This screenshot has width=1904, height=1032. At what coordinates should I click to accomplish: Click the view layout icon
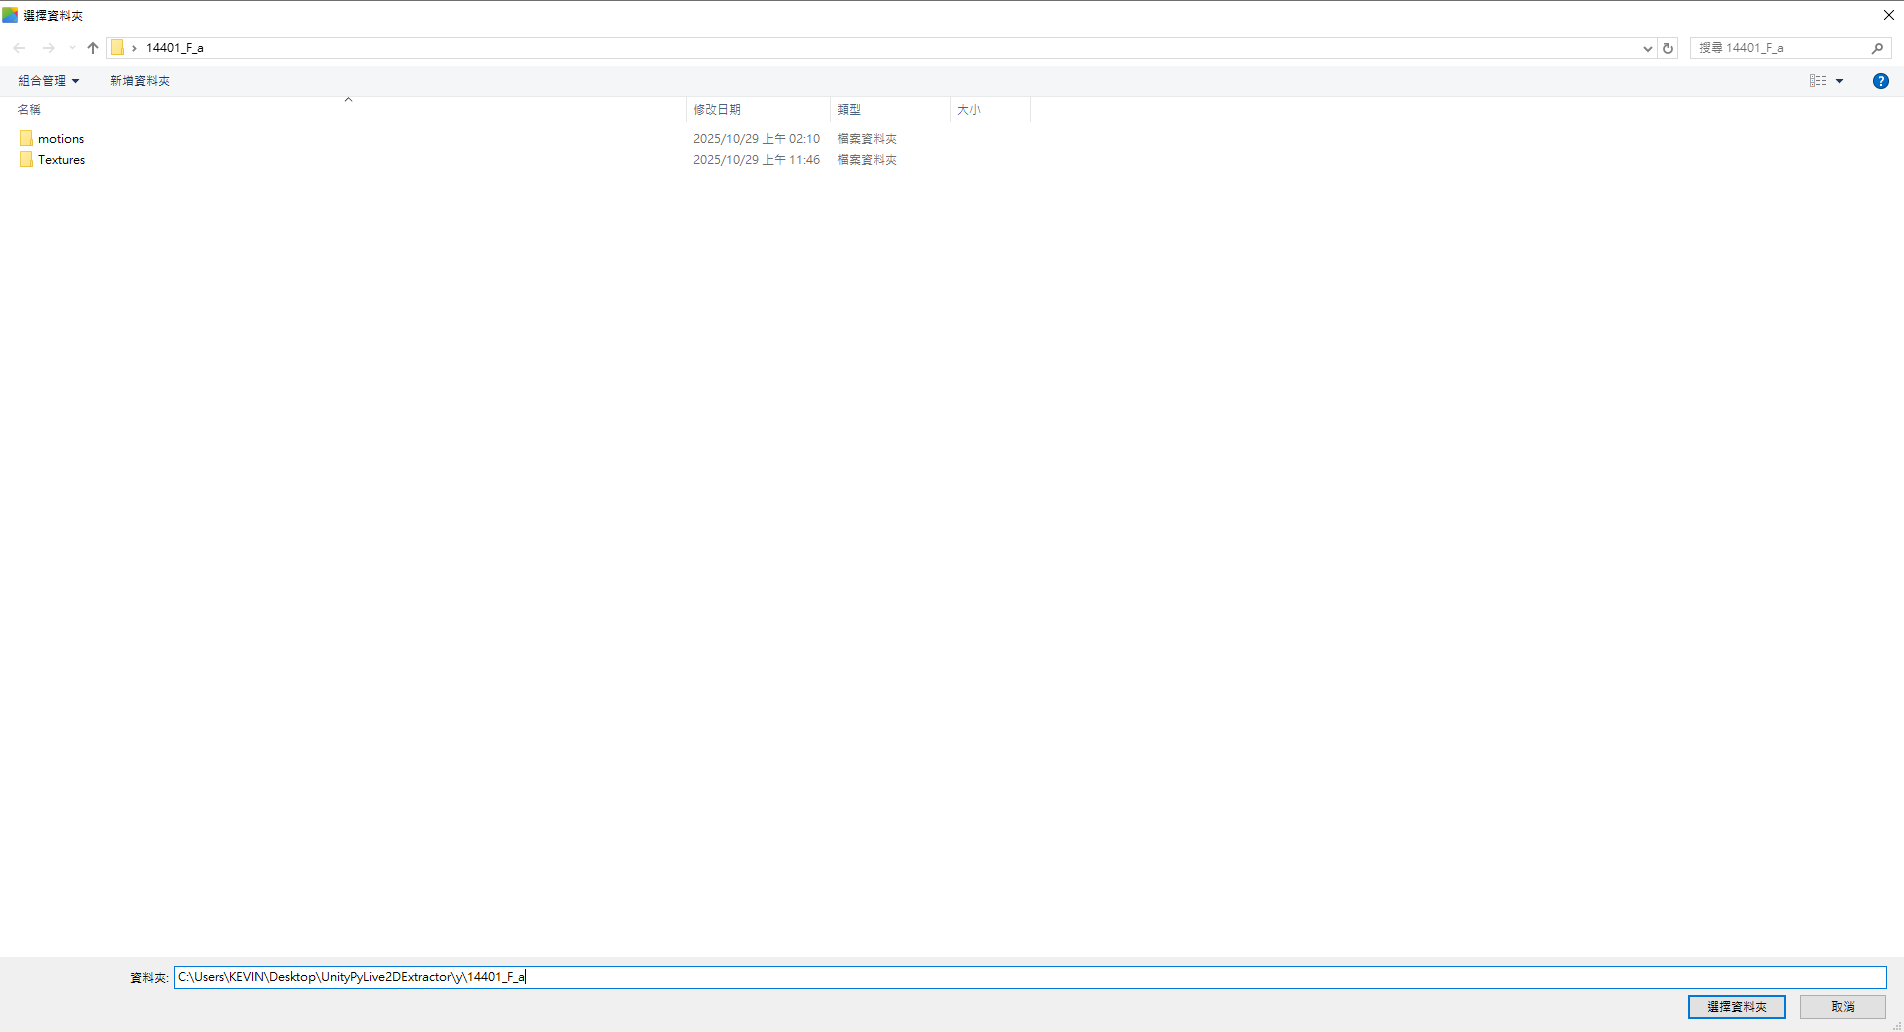click(x=1818, y=81)
